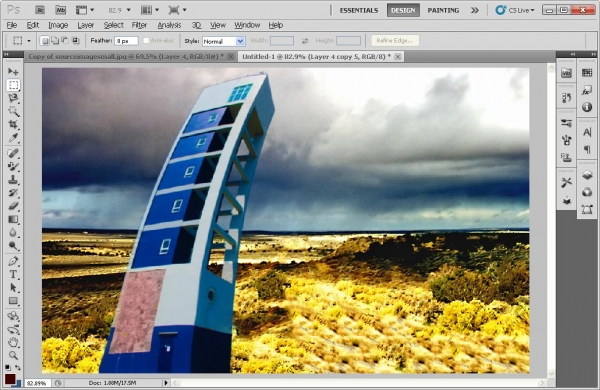Select the Blur tool

click(13, 232)
